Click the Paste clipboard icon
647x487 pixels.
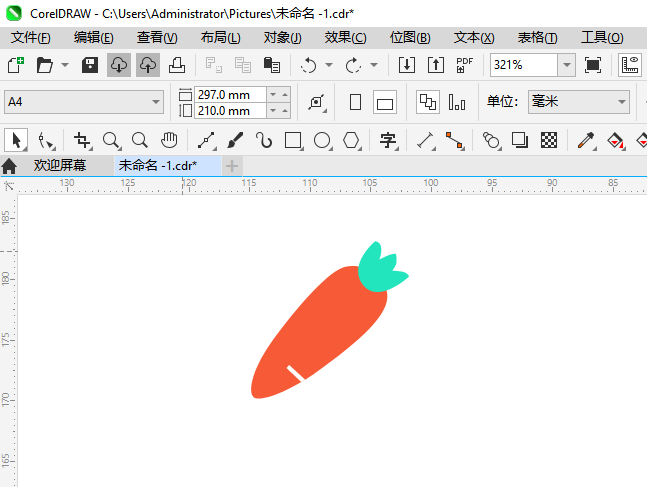click(272, 65)
